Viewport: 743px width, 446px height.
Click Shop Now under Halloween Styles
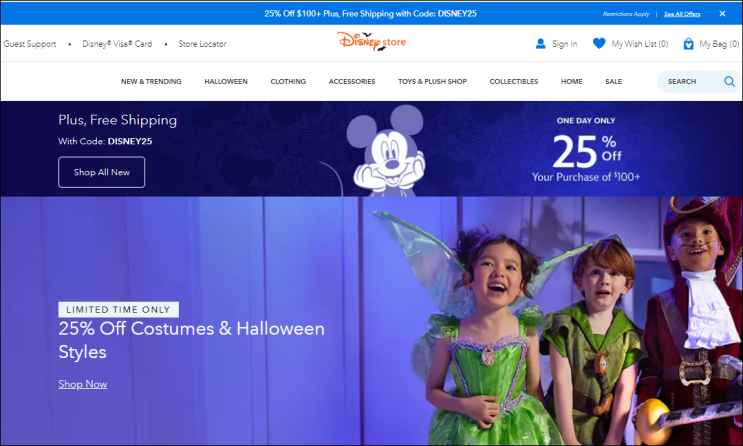(83, 384)
